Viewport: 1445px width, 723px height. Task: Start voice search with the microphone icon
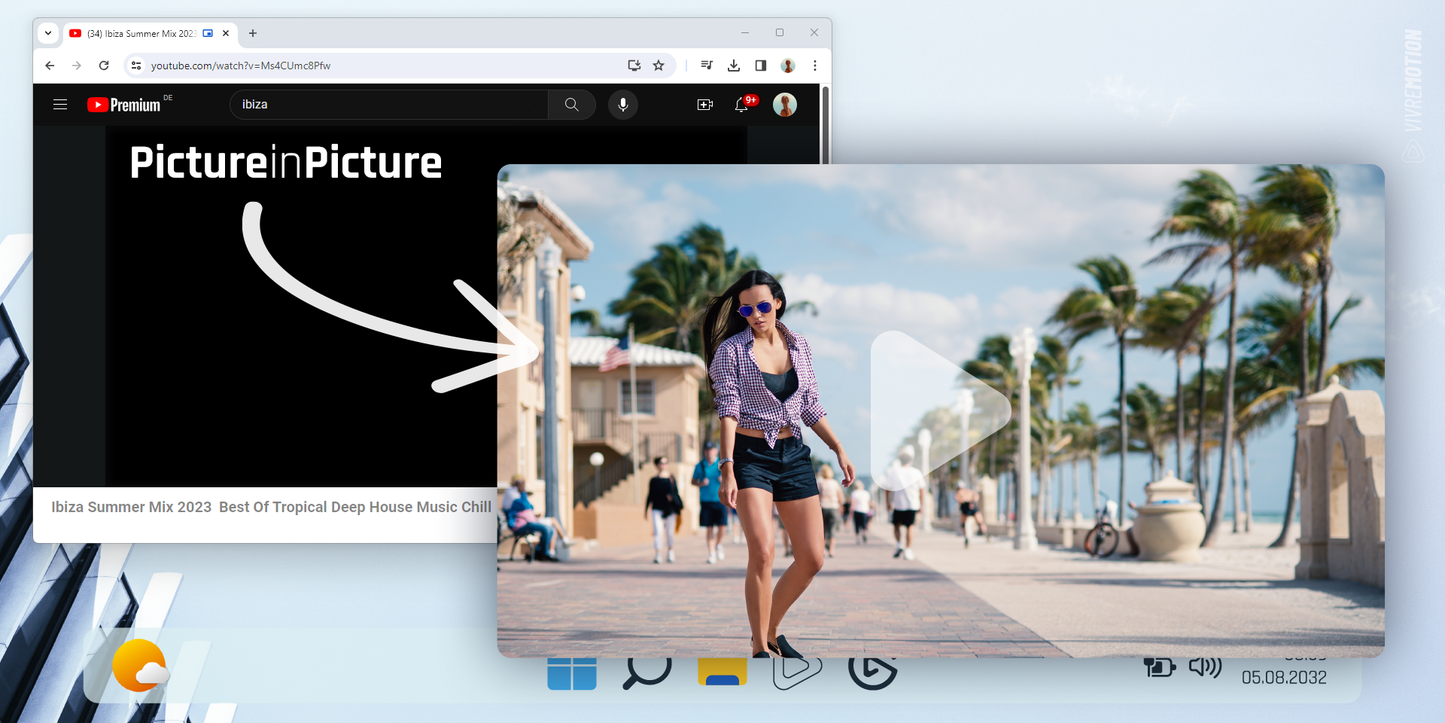pyautogui.click(x=623, y=104)
